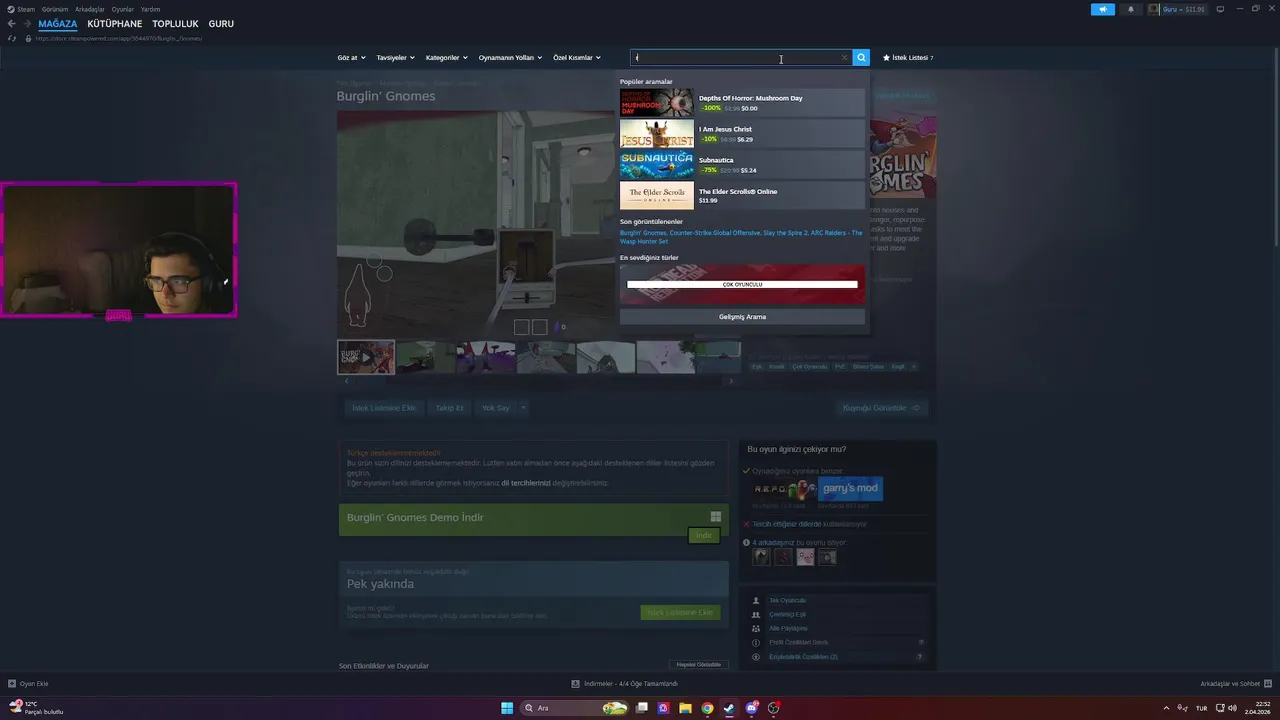Open the Oyunlar menu
Image resolution: width=1280 pixels, height=720 pixels.
coord(122,9)
